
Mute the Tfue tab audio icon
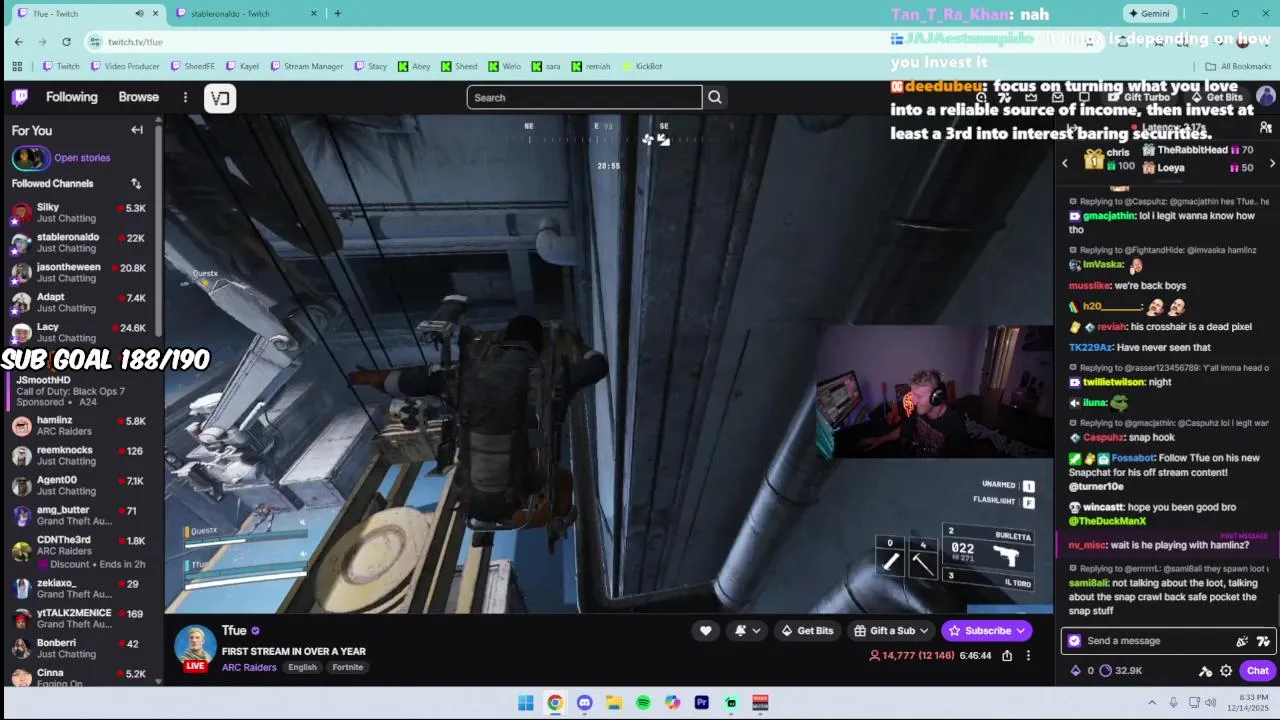click(139, 13)
